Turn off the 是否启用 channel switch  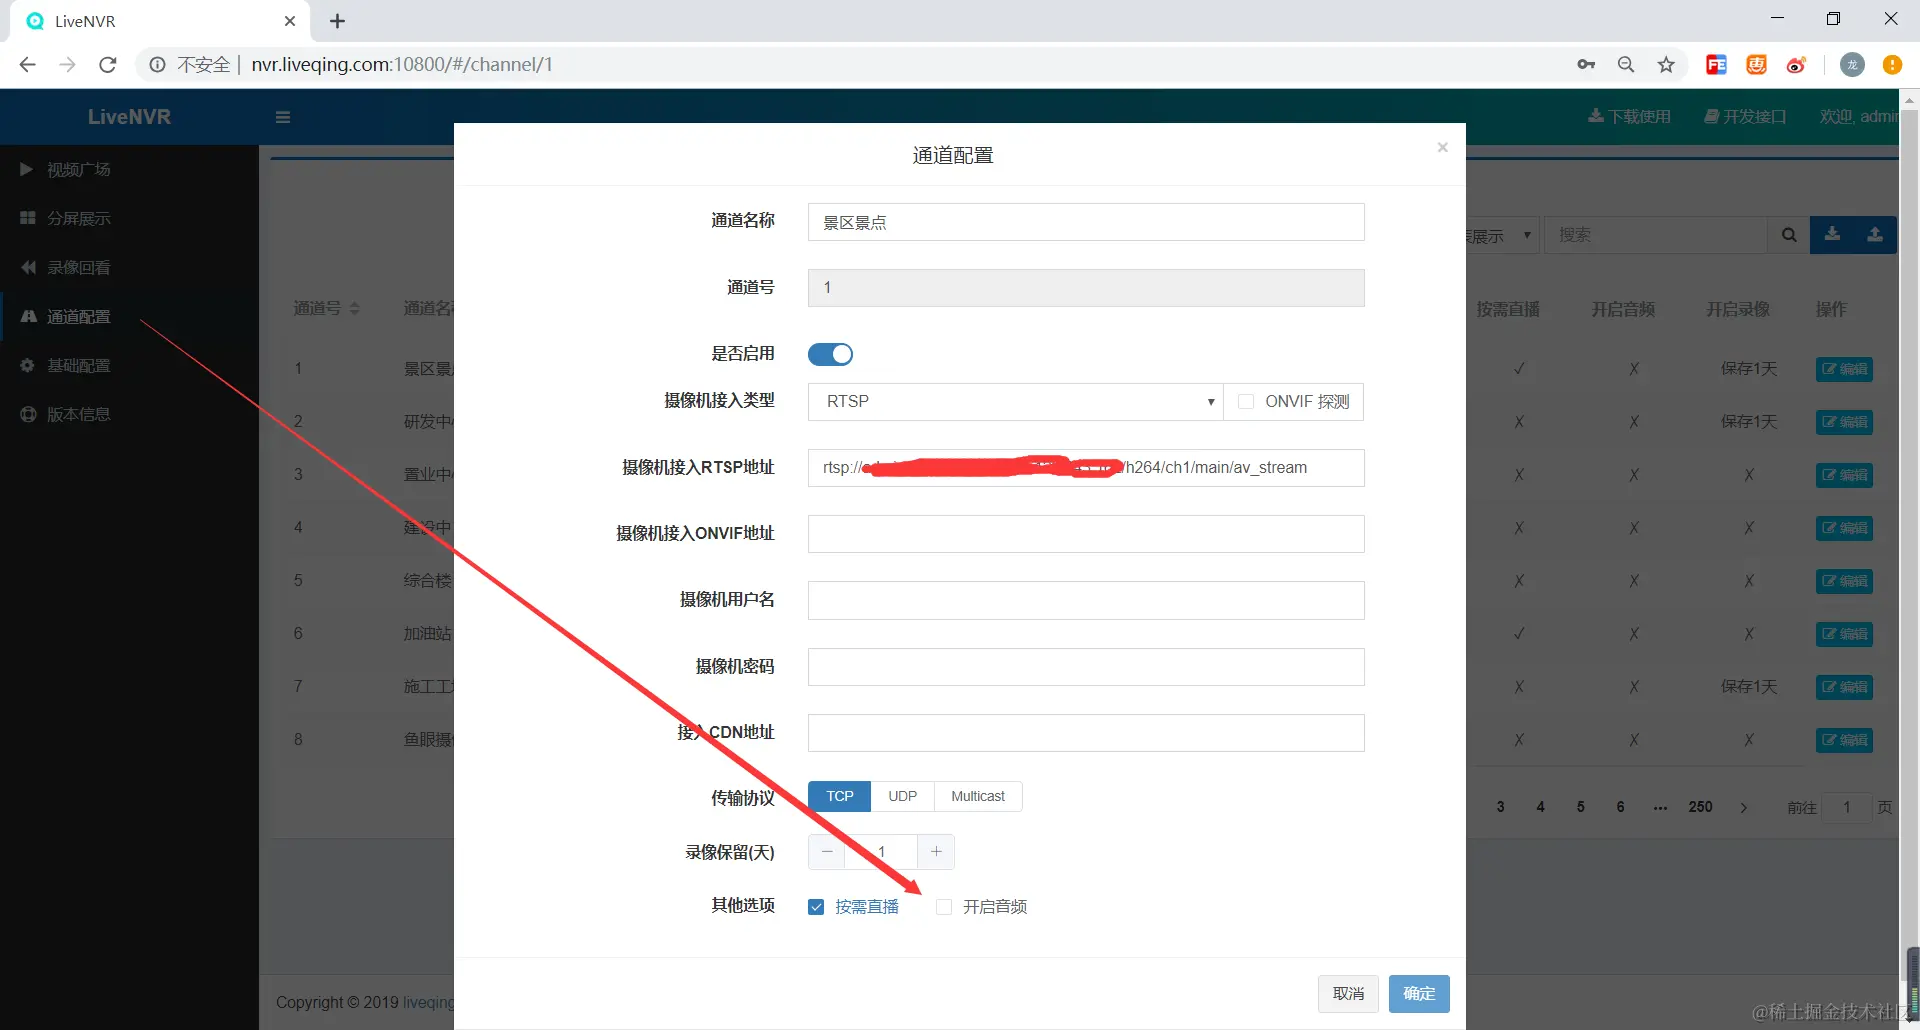coord(830,354)
